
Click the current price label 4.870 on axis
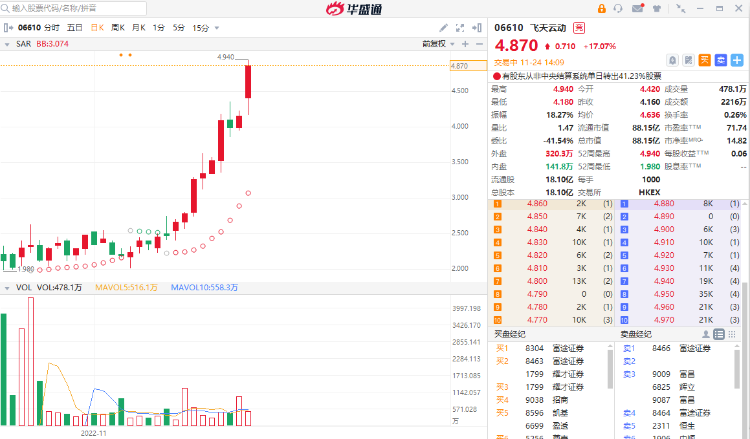[468, 66]
